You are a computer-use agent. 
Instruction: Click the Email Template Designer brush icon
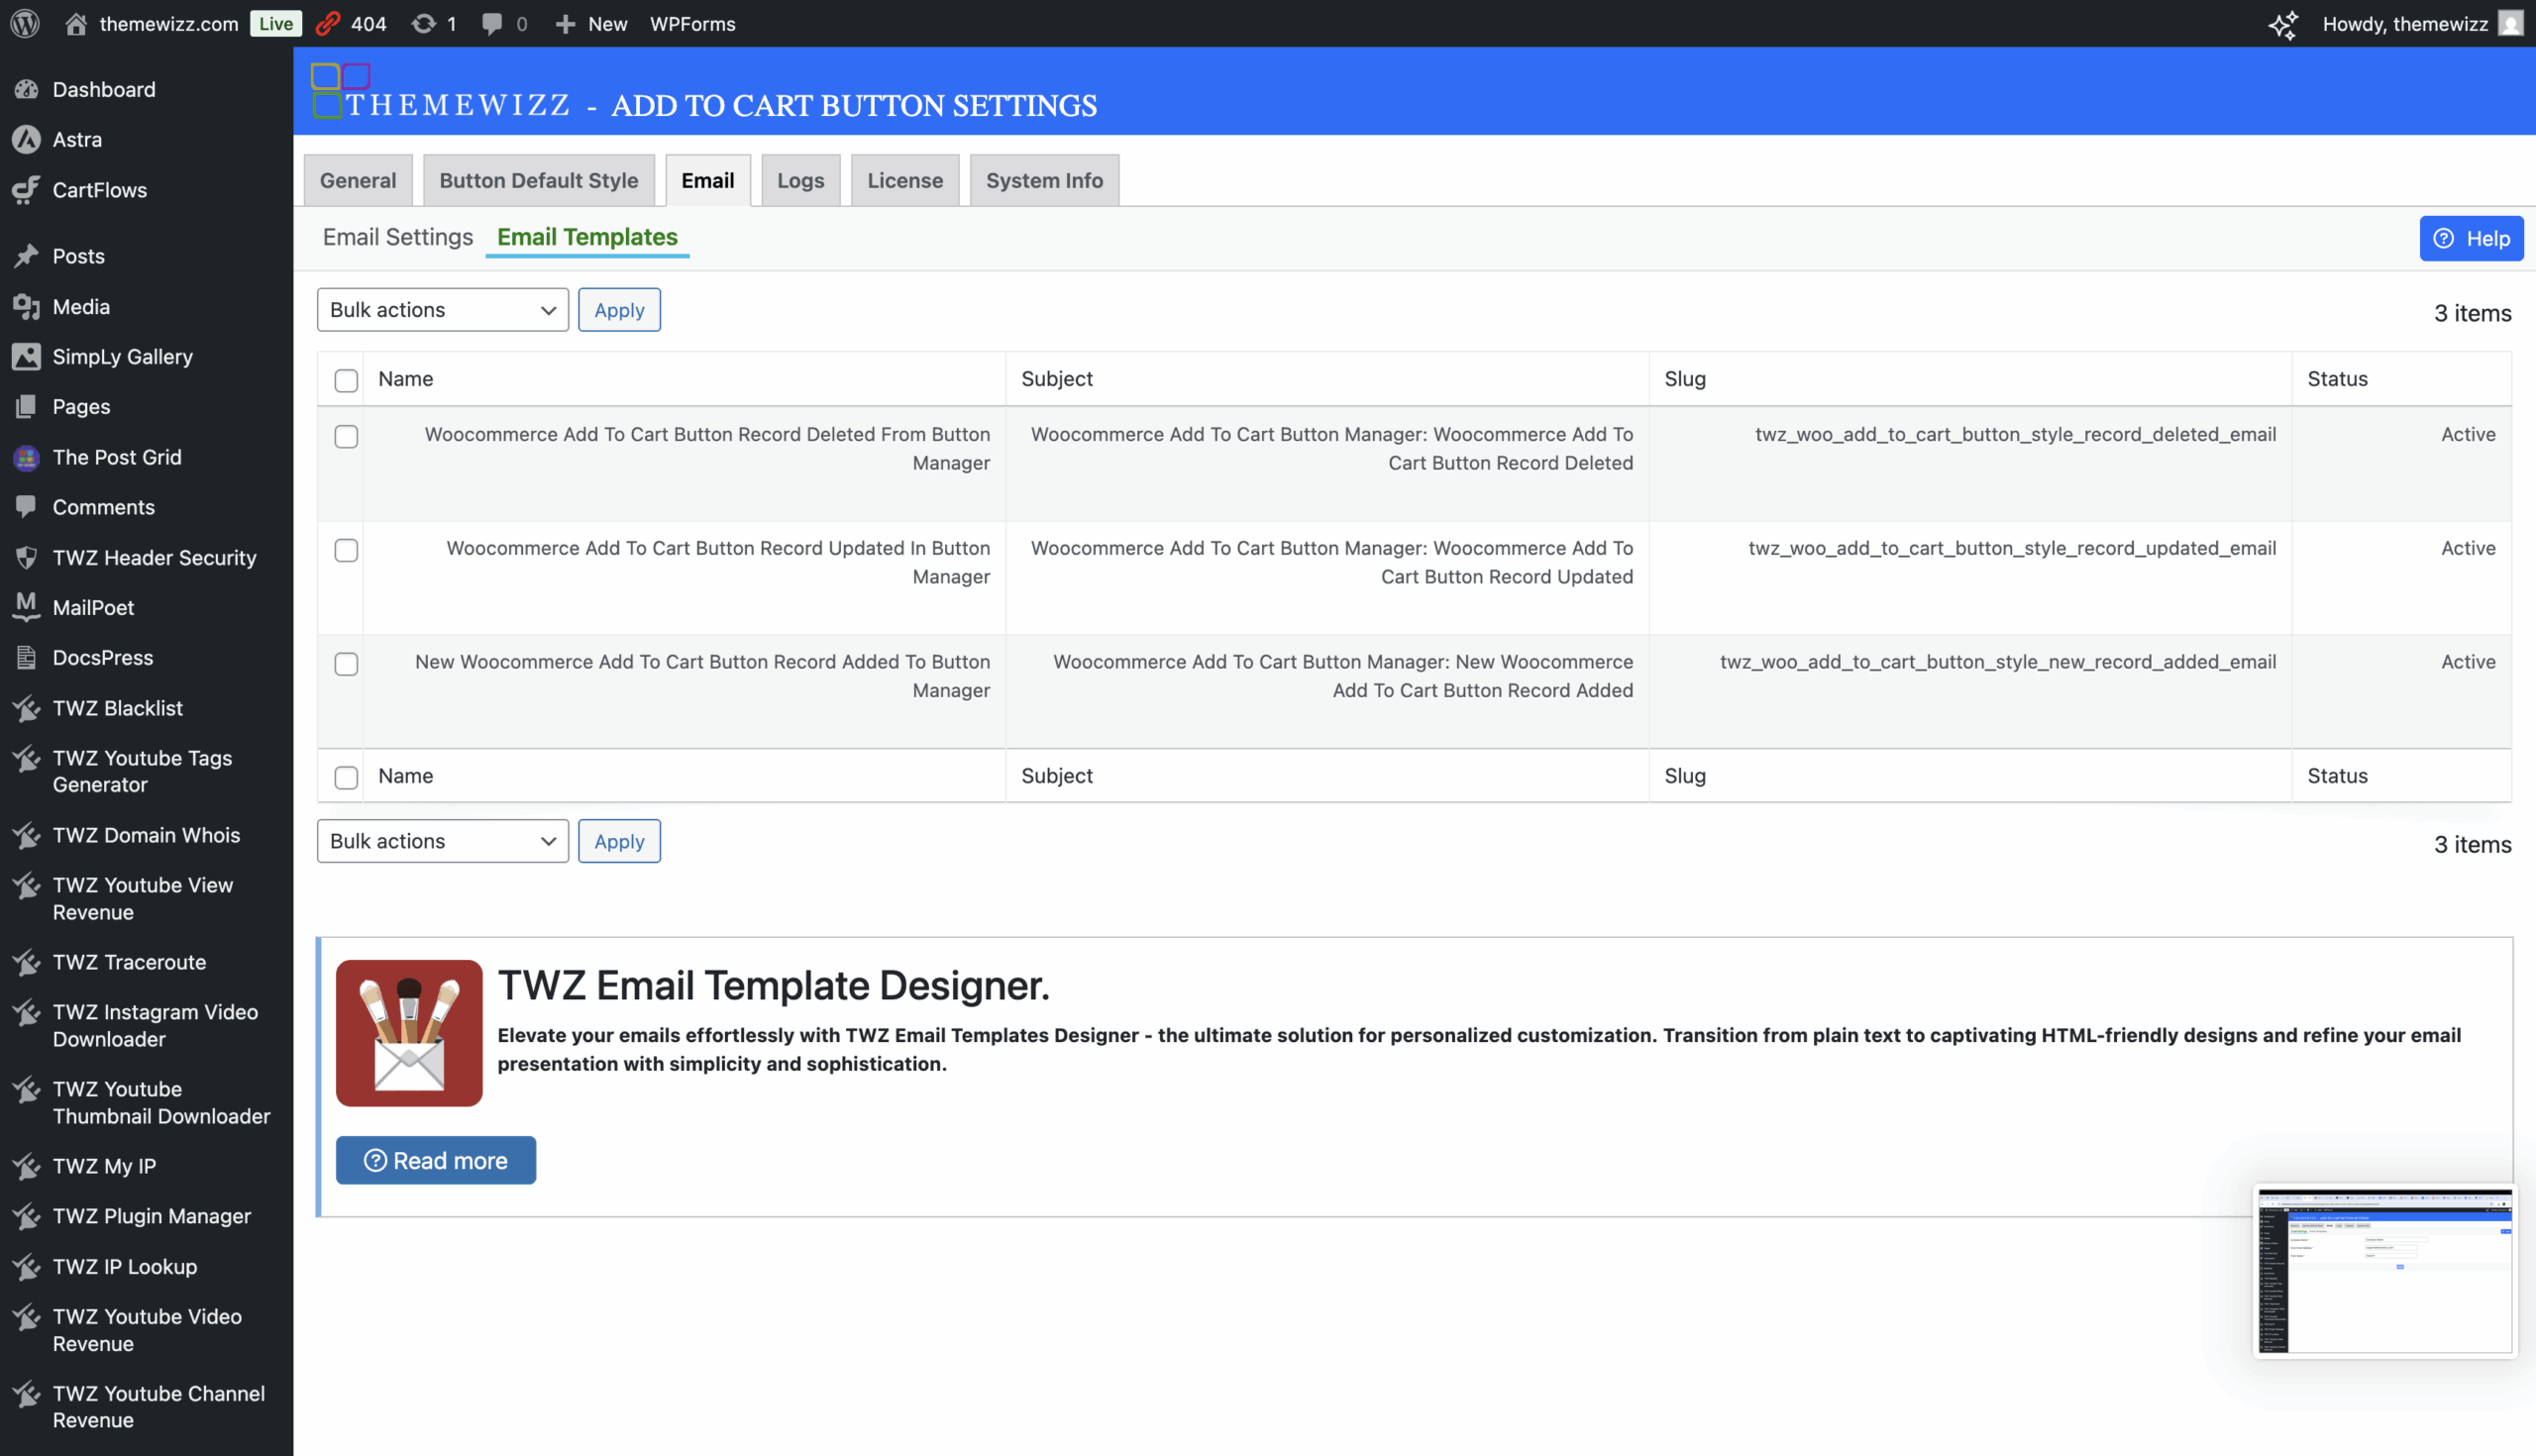click(x=409, y=1032)
